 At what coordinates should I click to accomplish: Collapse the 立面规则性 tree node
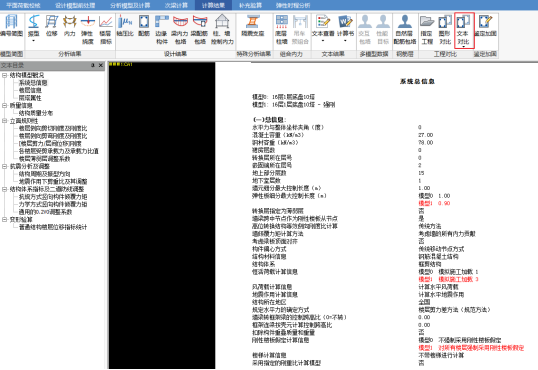pos(4,120)
